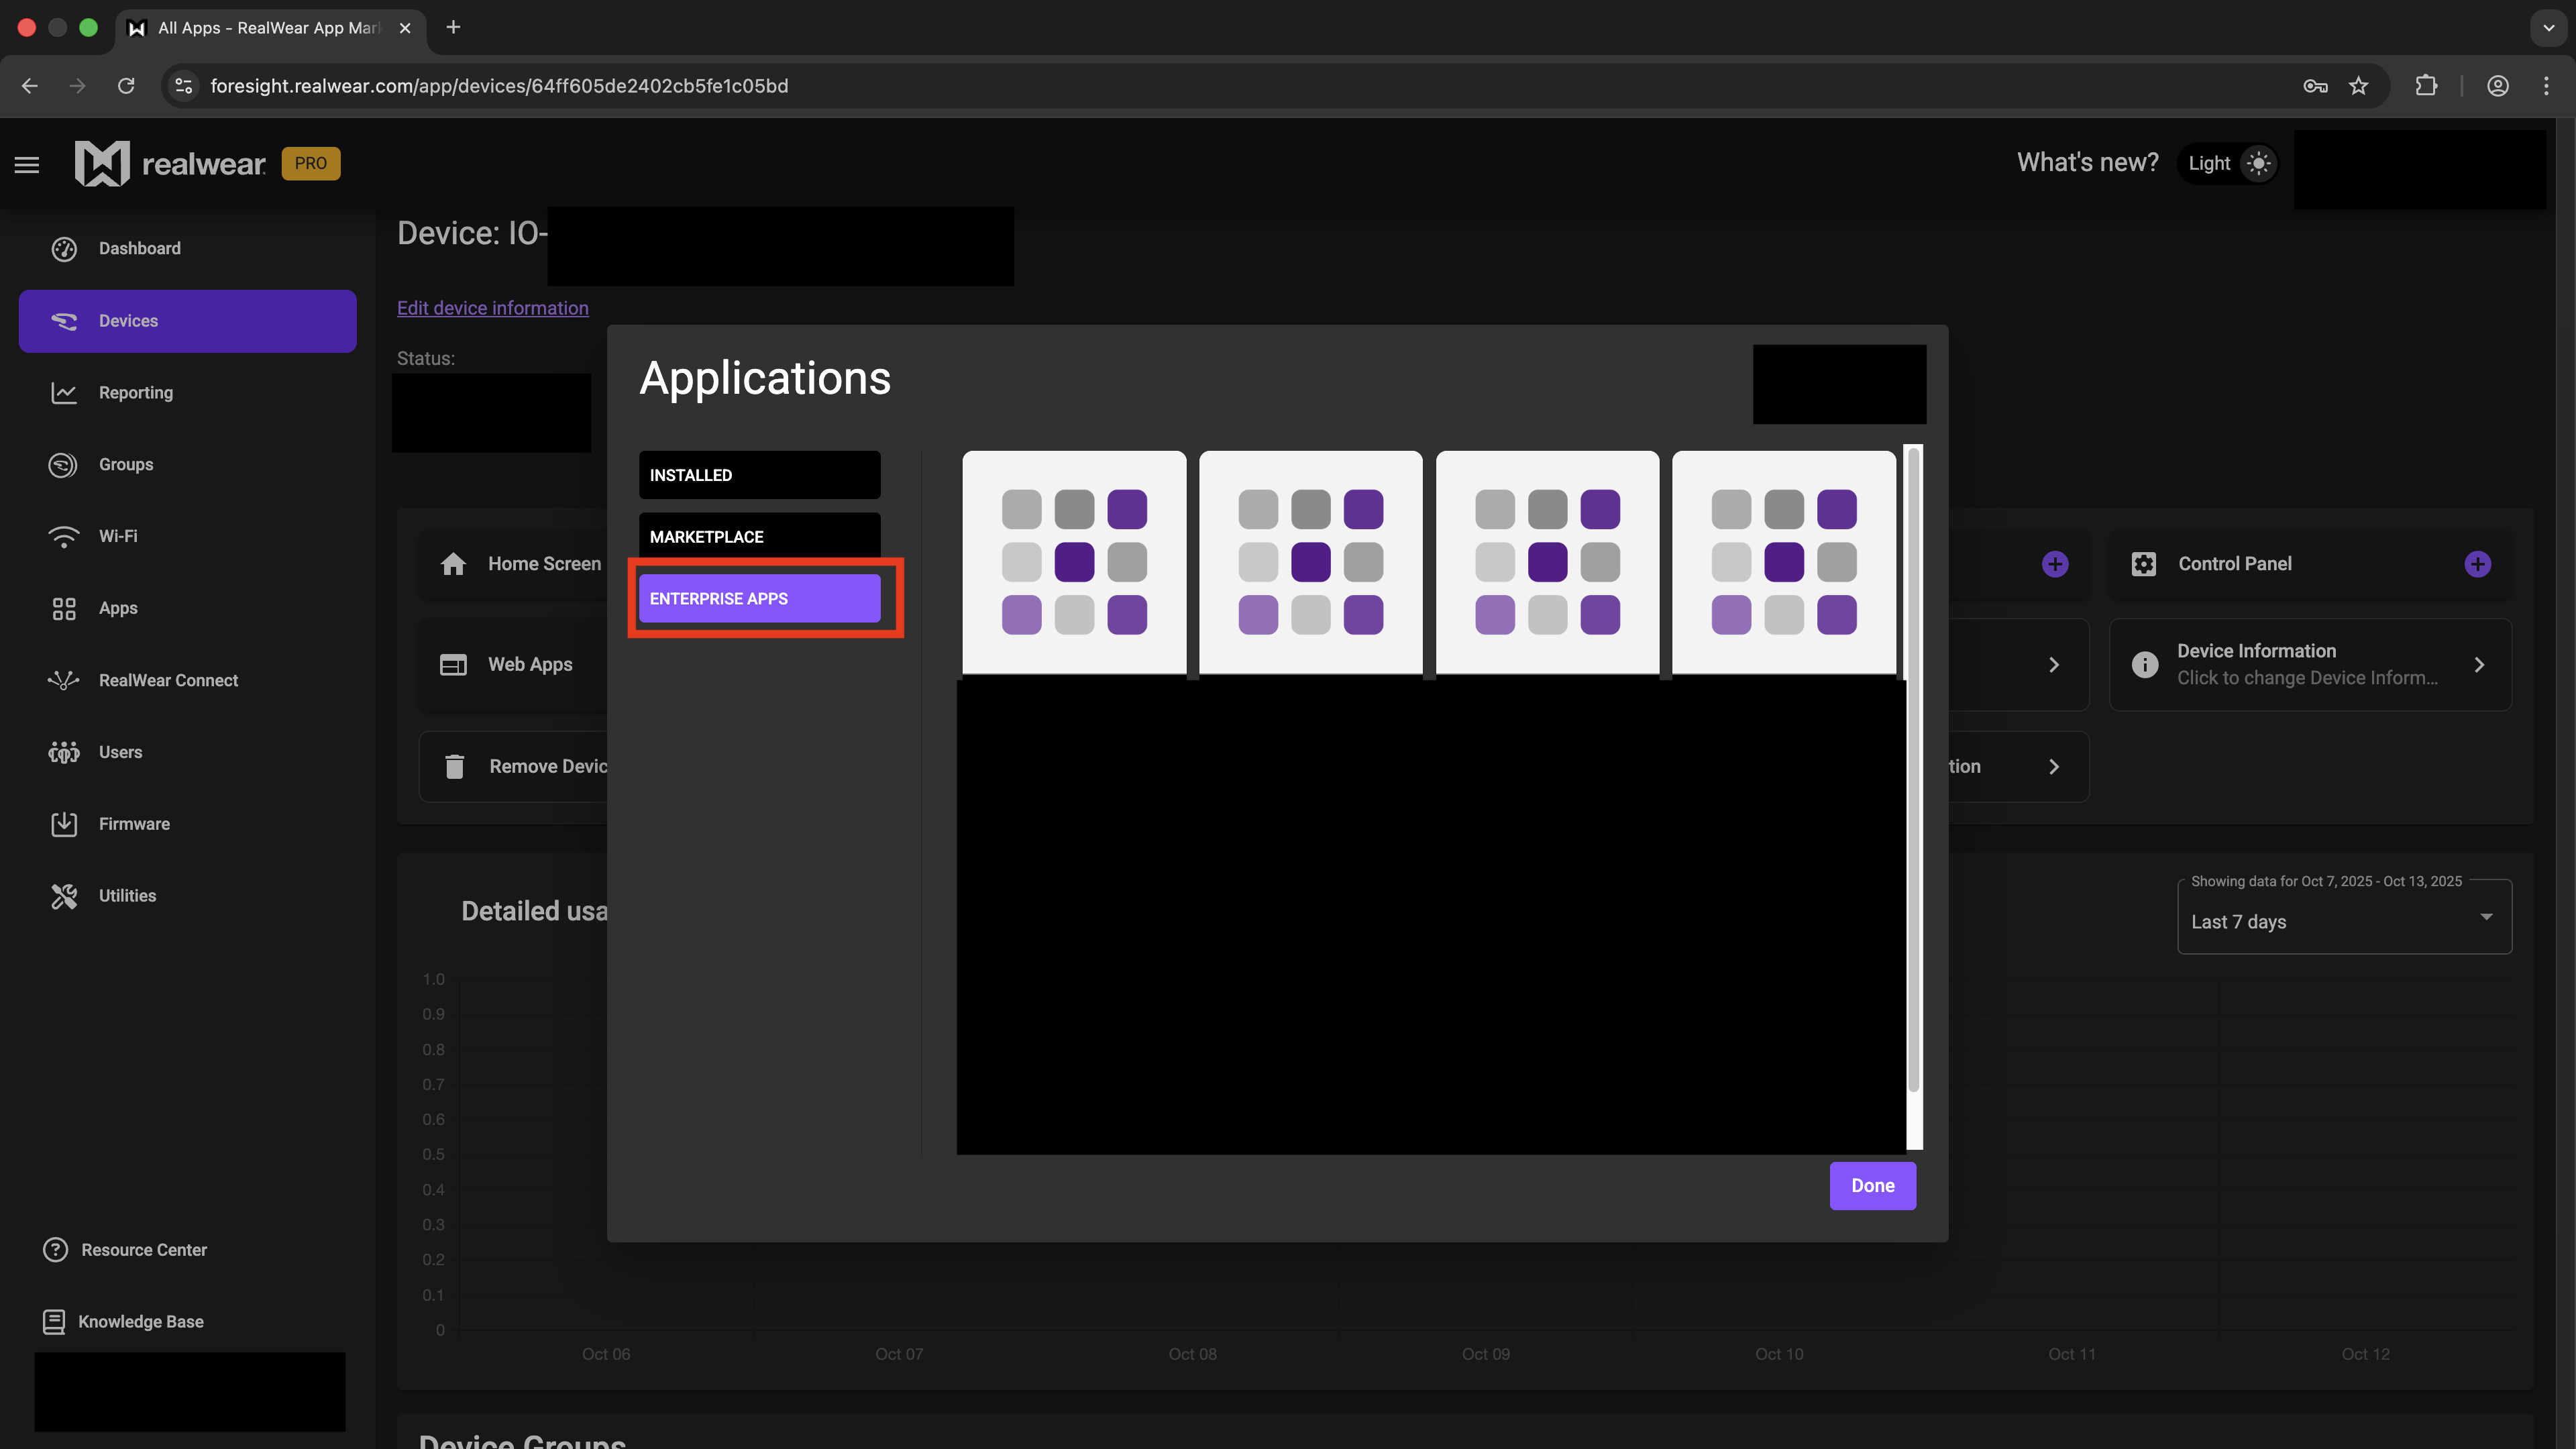
Task: Click the Wi-Fi signal icon
Action: (64, 537)
